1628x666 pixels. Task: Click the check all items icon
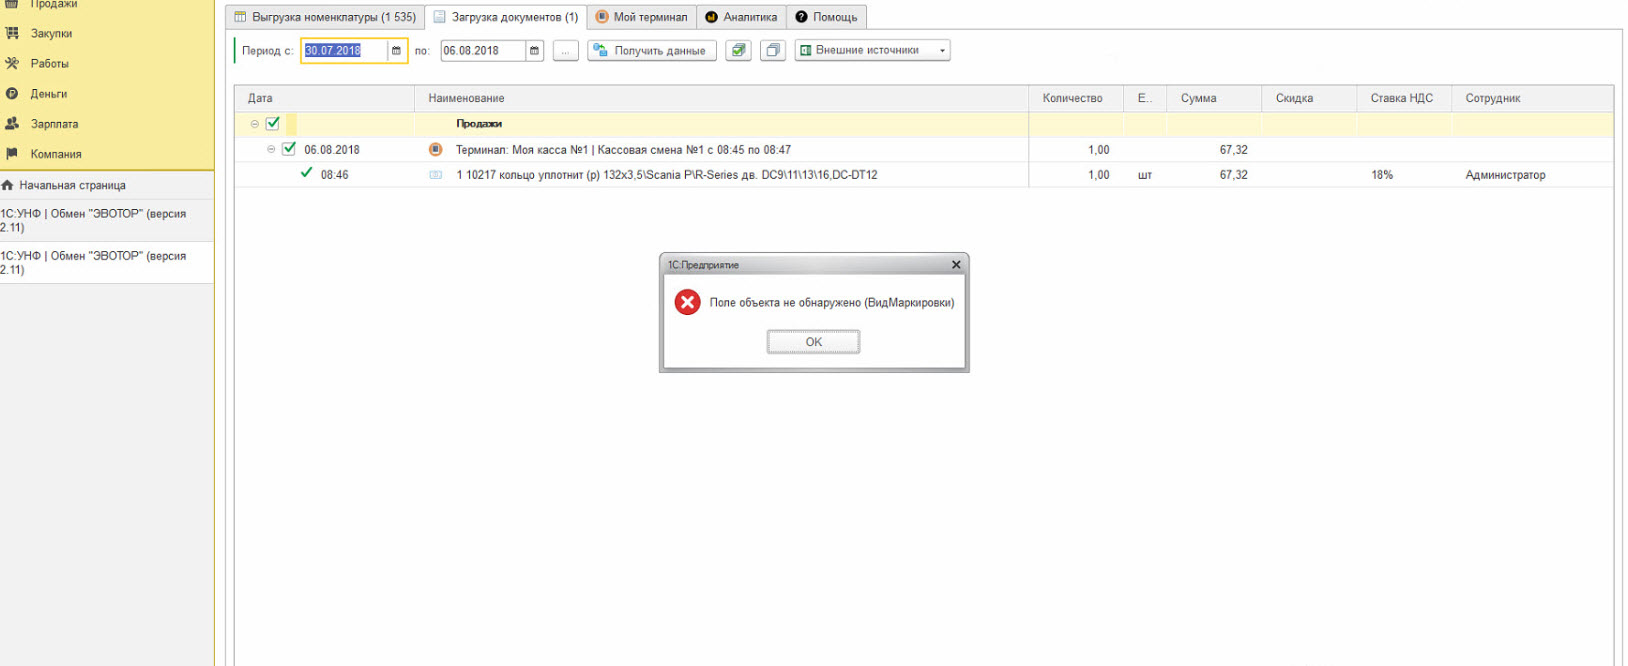[738, 50]
